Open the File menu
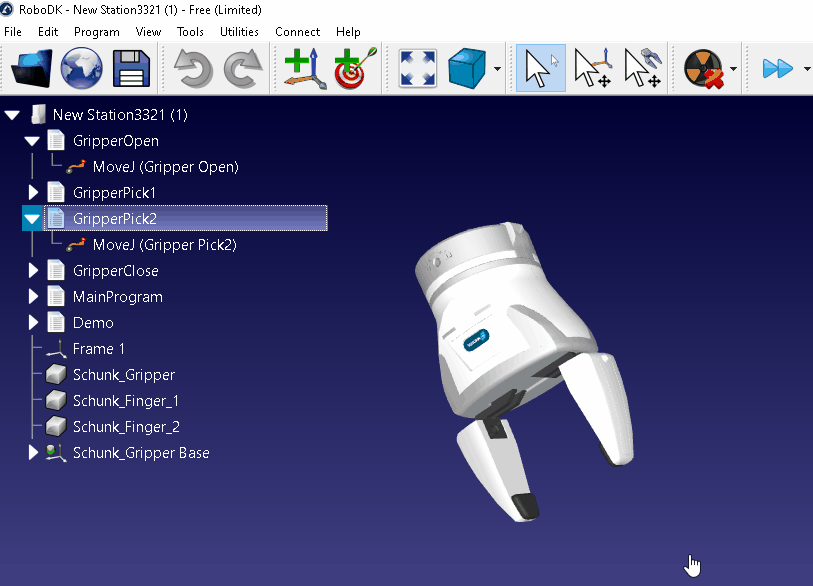This screenshot has width=813, height=586. coord(13,32)
